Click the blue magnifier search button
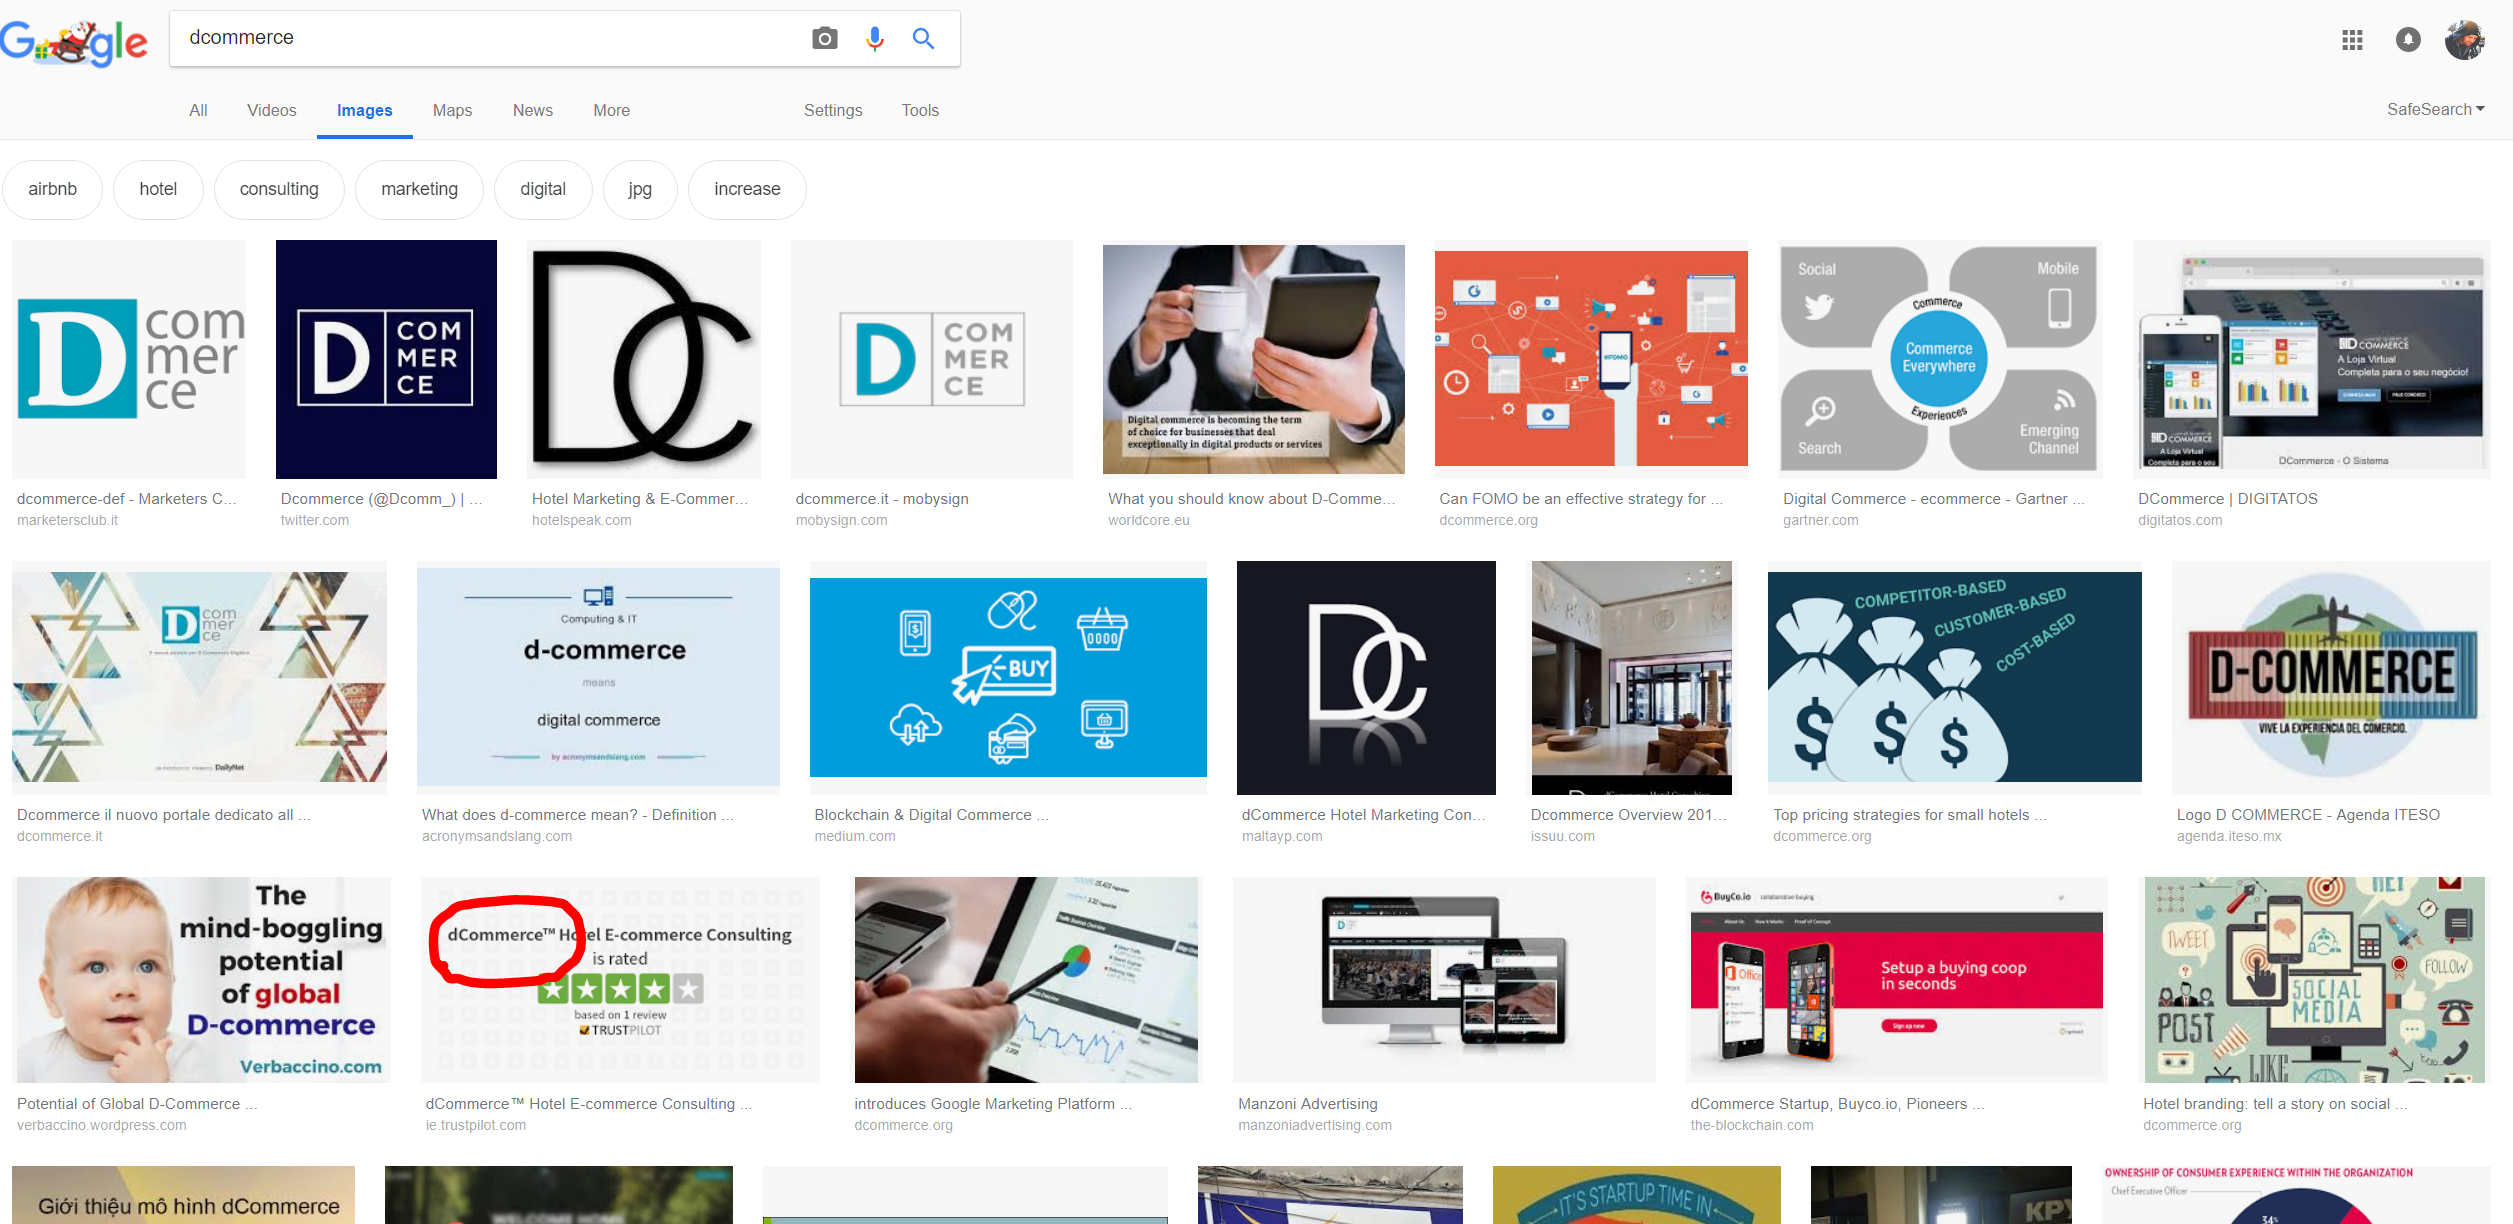The image size is (2513, 1224). pos(923,38)
